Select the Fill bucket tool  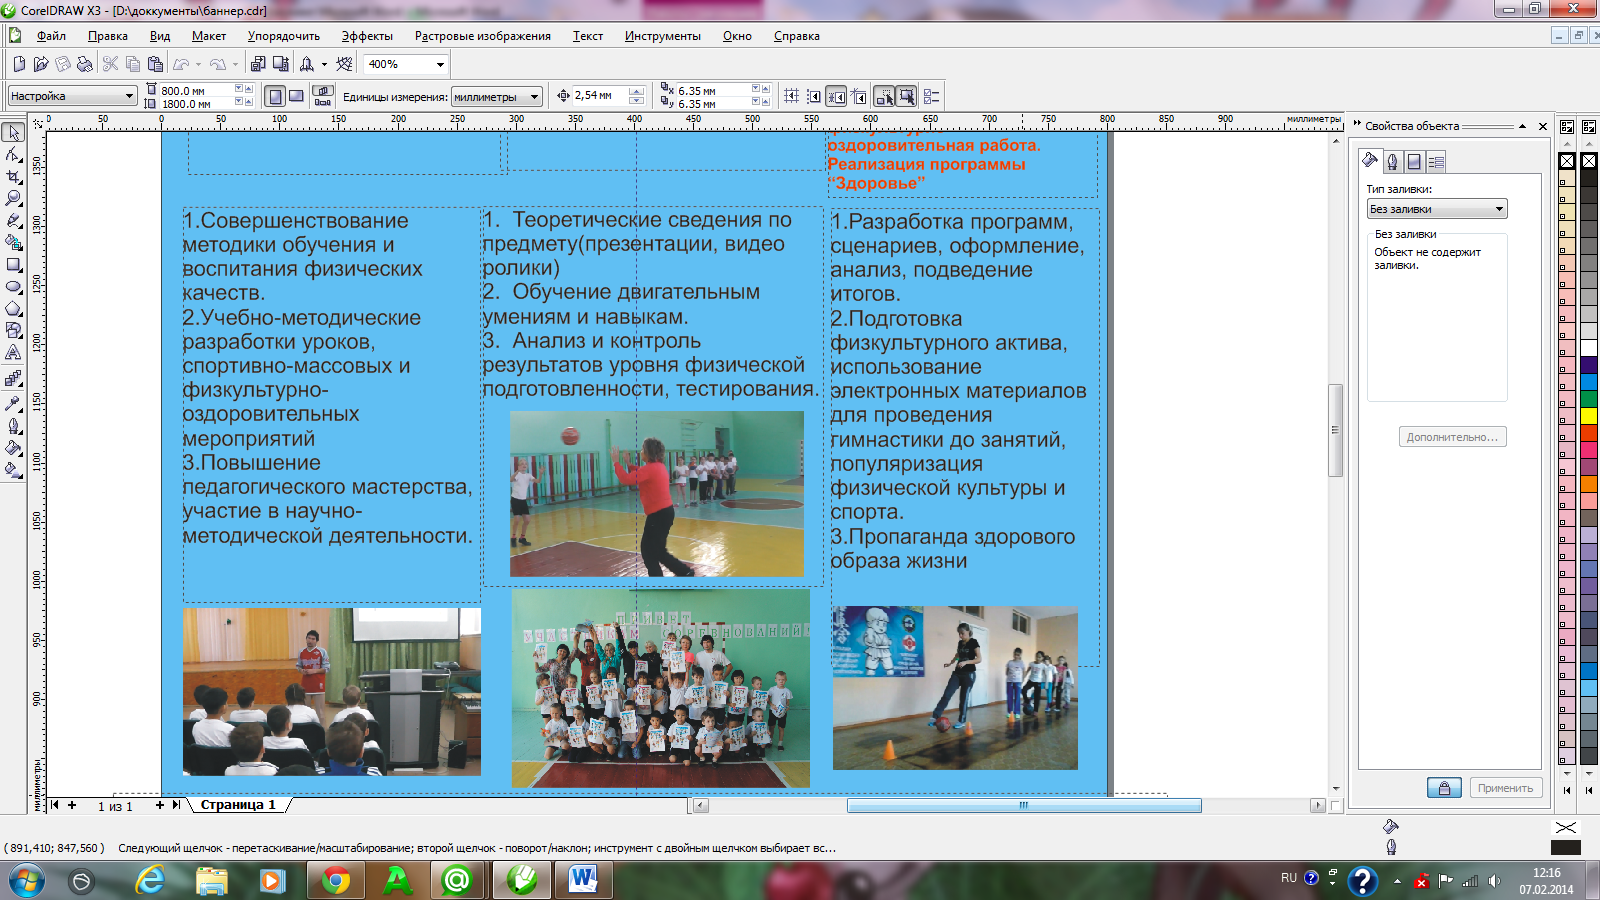click(x=13, y=448)
